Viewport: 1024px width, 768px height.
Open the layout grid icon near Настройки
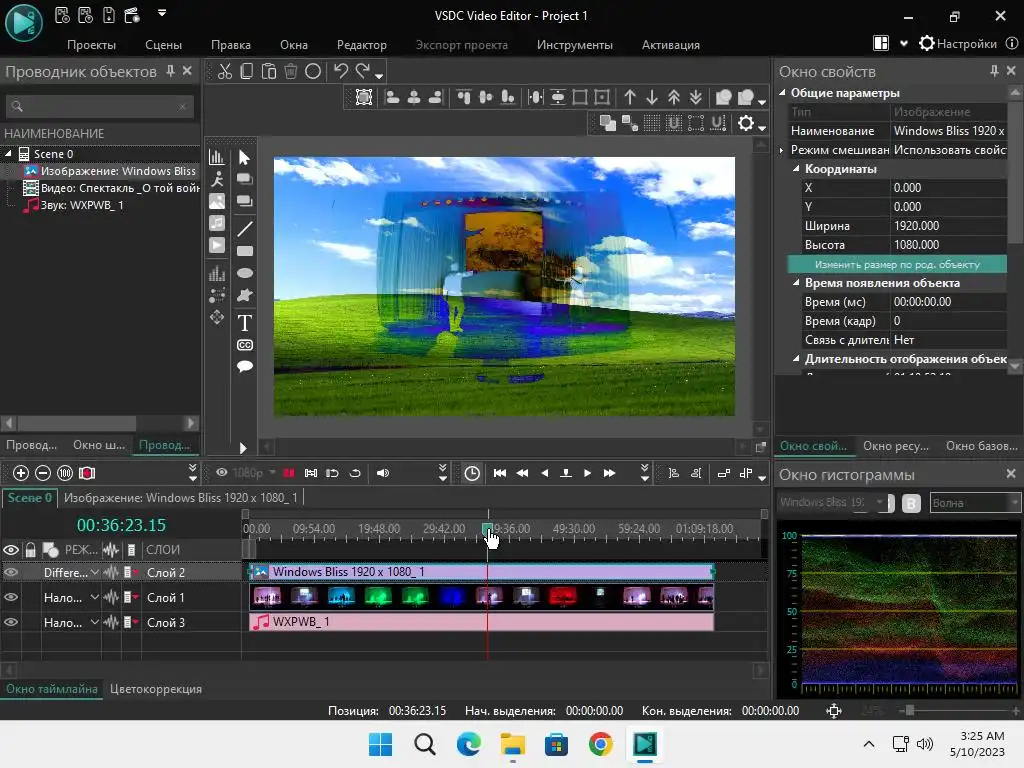click(881, 43)
